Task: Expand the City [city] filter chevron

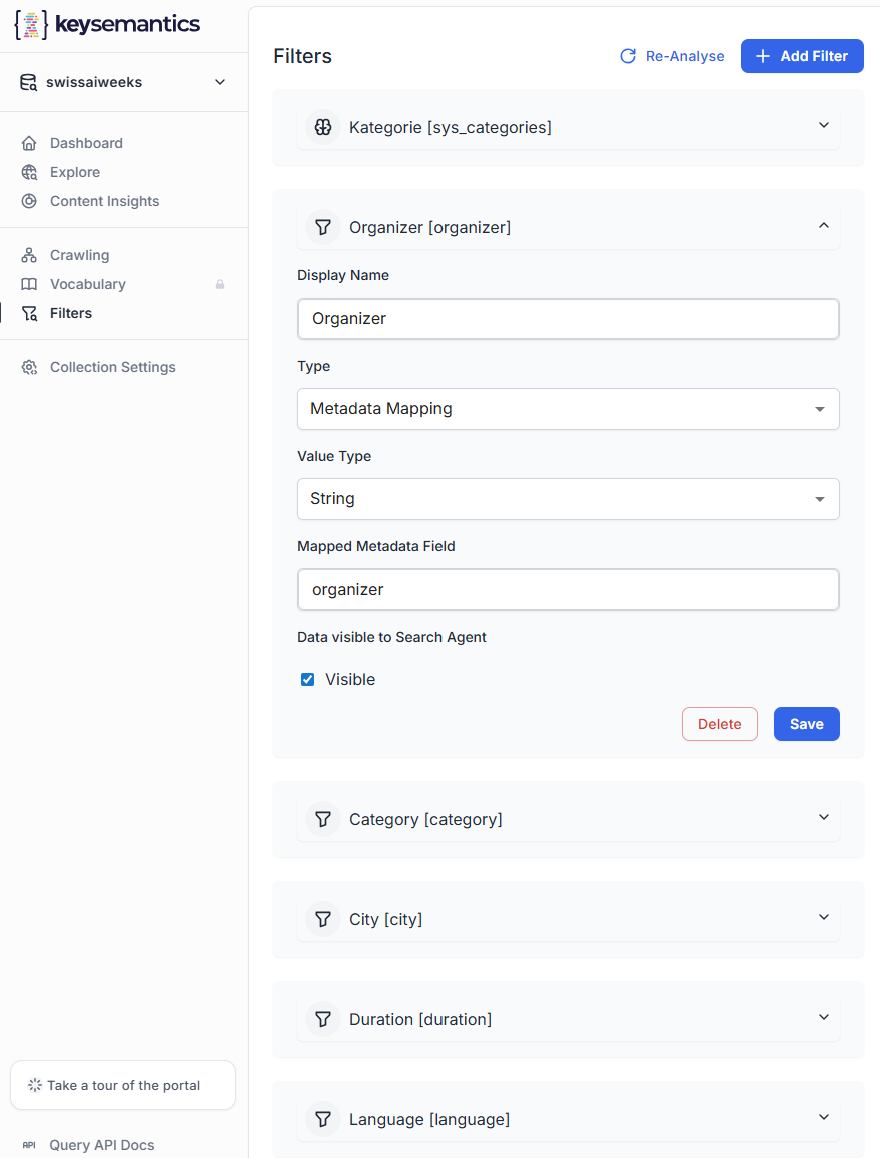Action: [x=824, y=917]
